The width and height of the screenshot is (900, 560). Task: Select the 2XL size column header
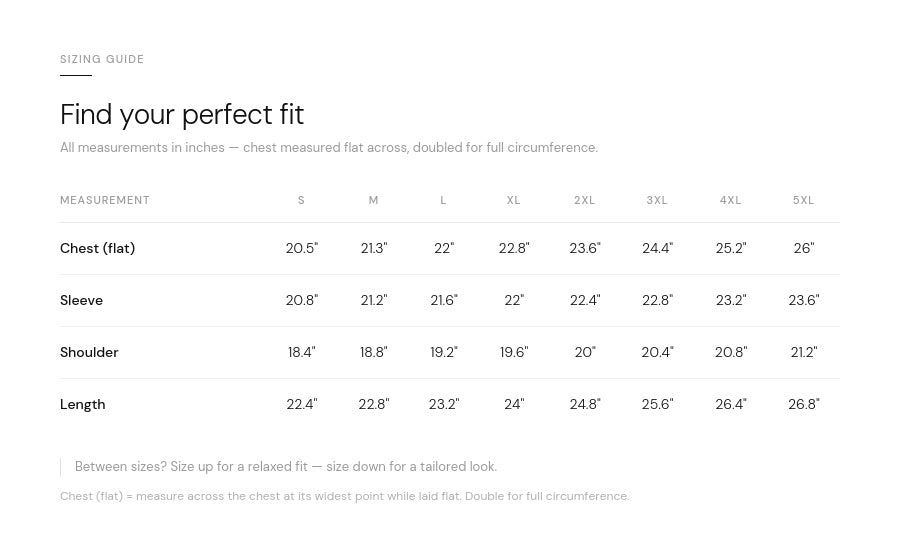pos(585,201)
